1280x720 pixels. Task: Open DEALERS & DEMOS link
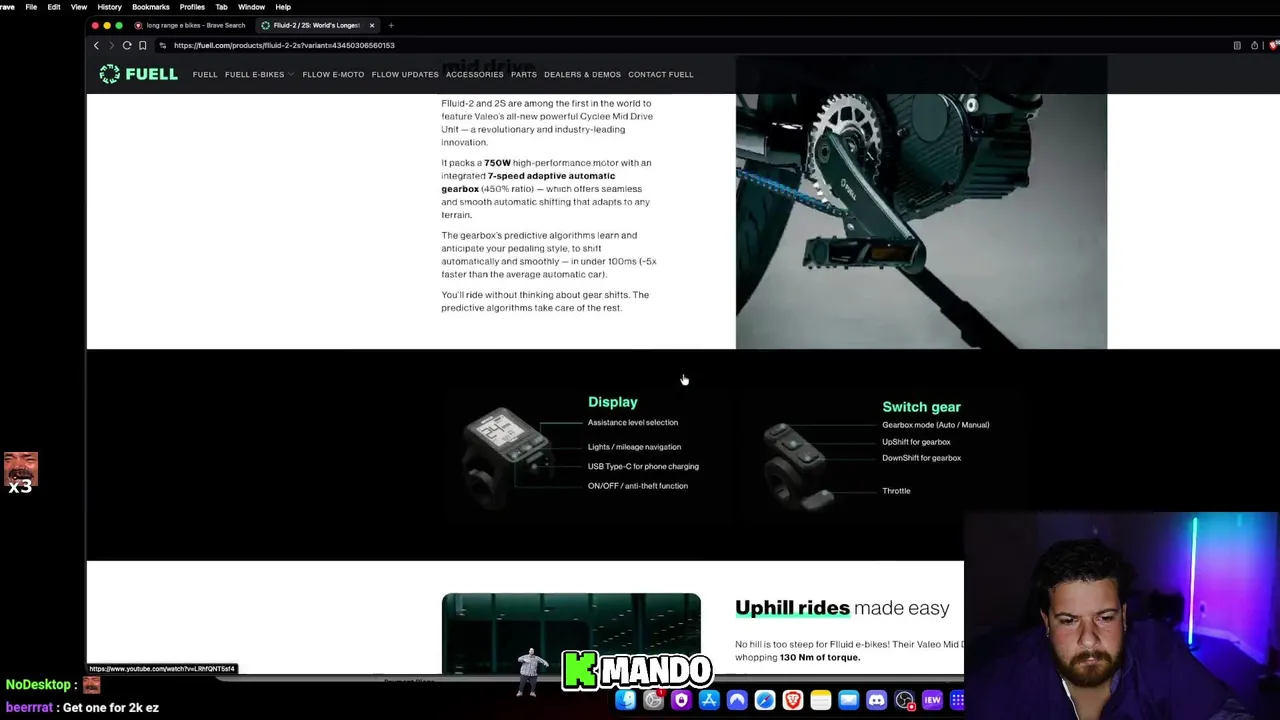(582, 74)
